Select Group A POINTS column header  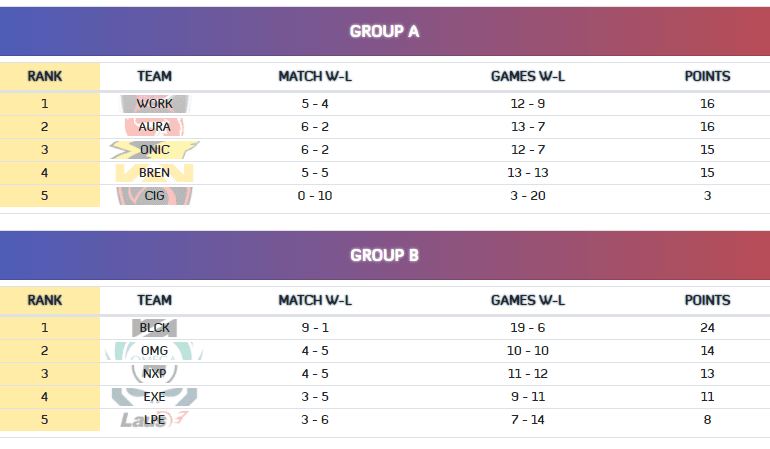pyautogui.click(x=707, y=76)
